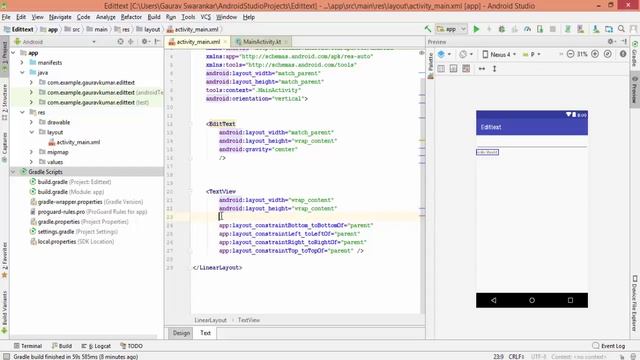640x360 pixels.
Task: Hide the Preview panel
Action: (624, 42)
